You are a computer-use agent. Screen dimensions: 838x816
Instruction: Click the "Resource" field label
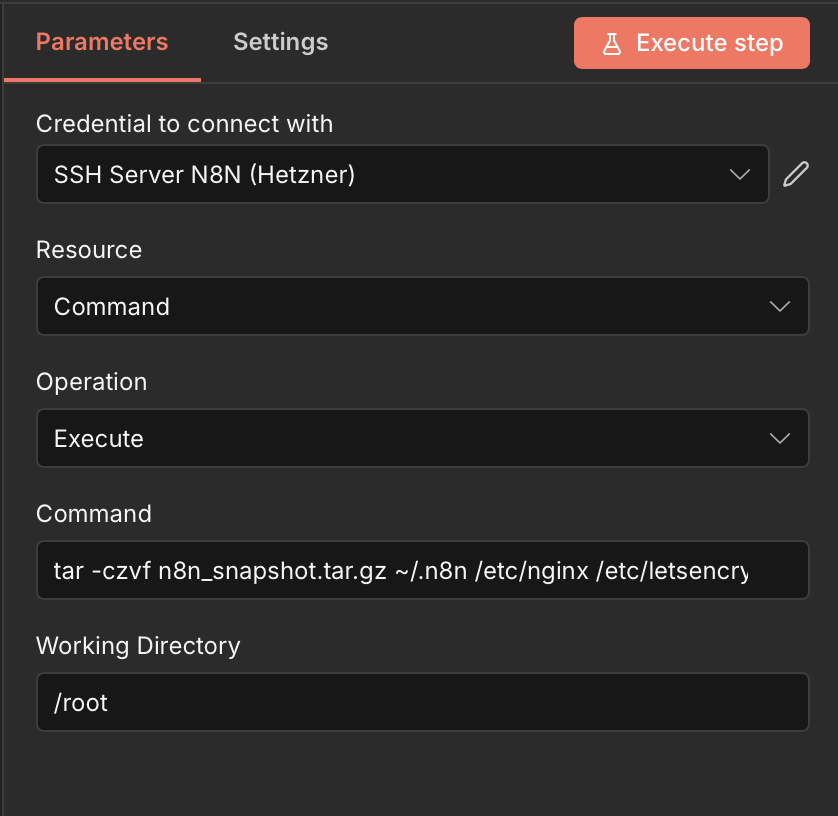tap(89, 249)
